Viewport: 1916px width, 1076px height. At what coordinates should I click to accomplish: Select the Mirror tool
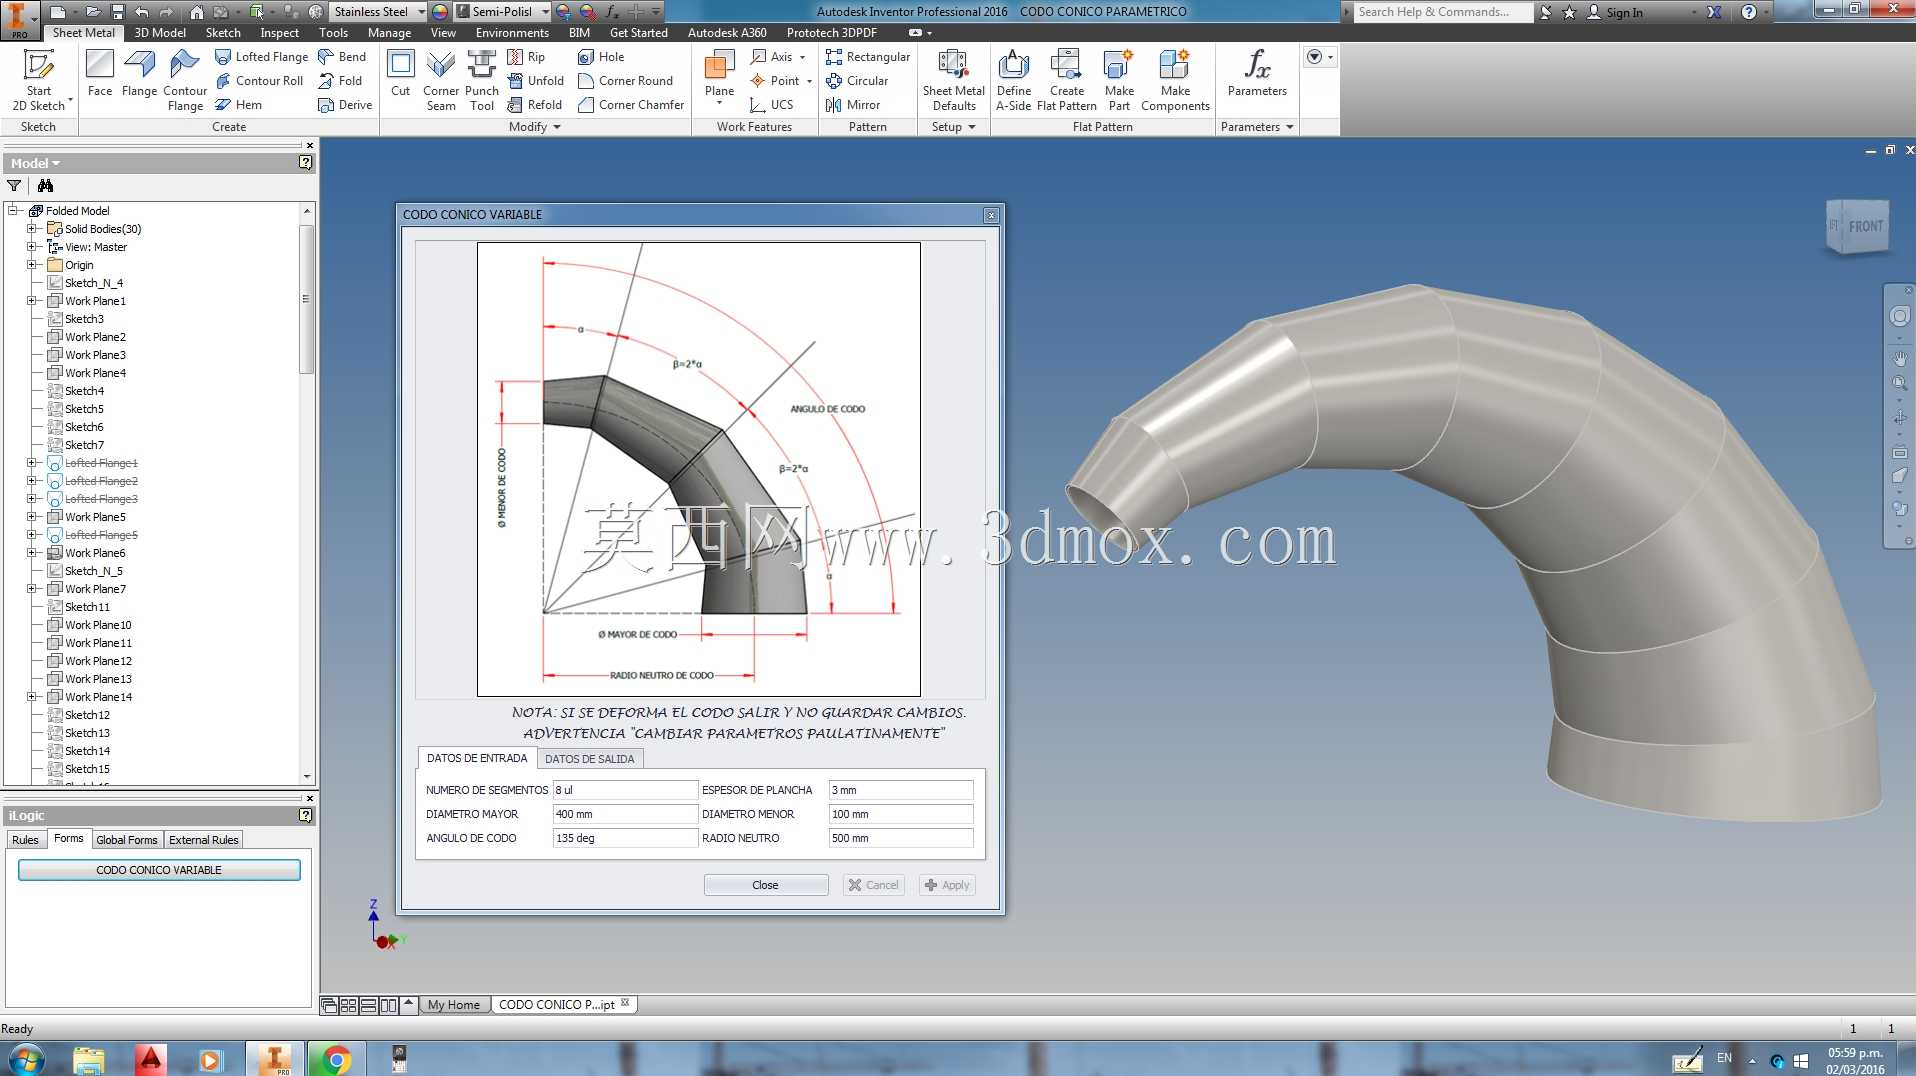(x=853, y=105)
